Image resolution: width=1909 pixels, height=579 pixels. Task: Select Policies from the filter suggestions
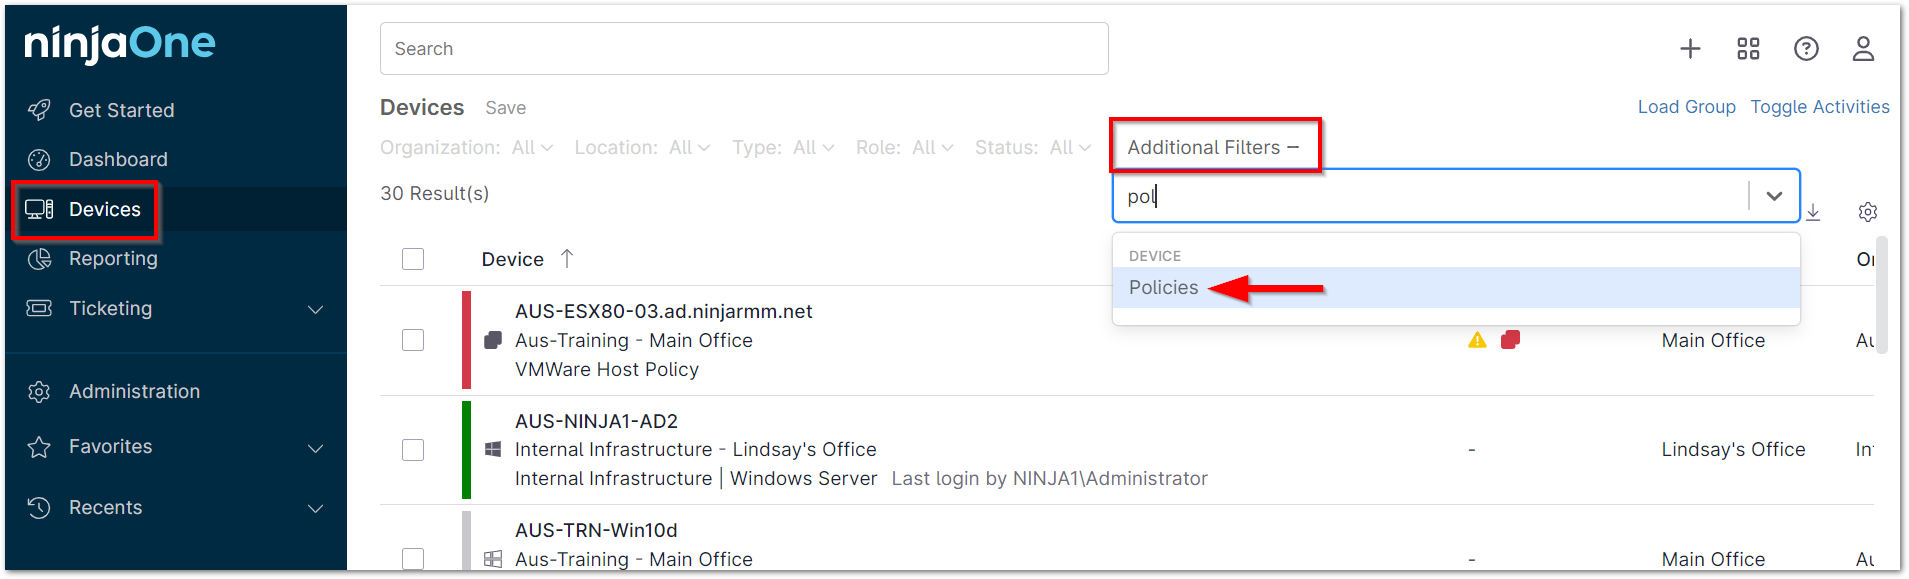coord(1163,287)
